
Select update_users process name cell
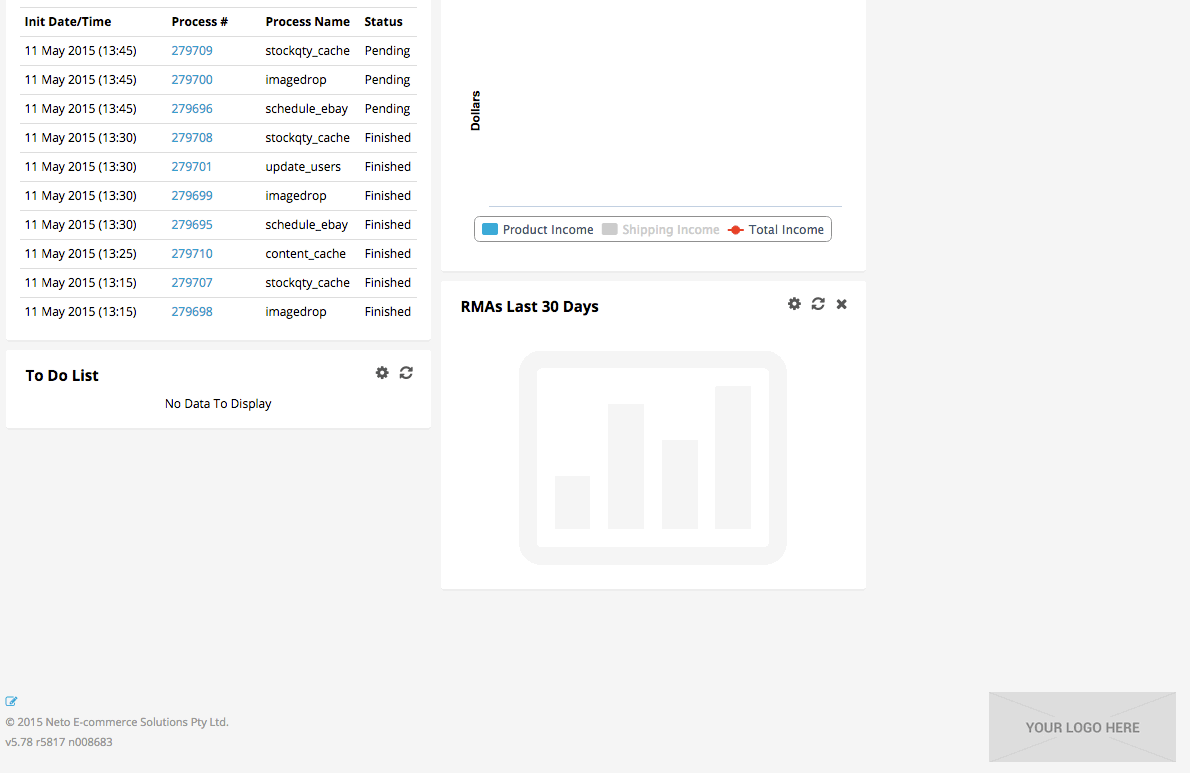[303, 166]
